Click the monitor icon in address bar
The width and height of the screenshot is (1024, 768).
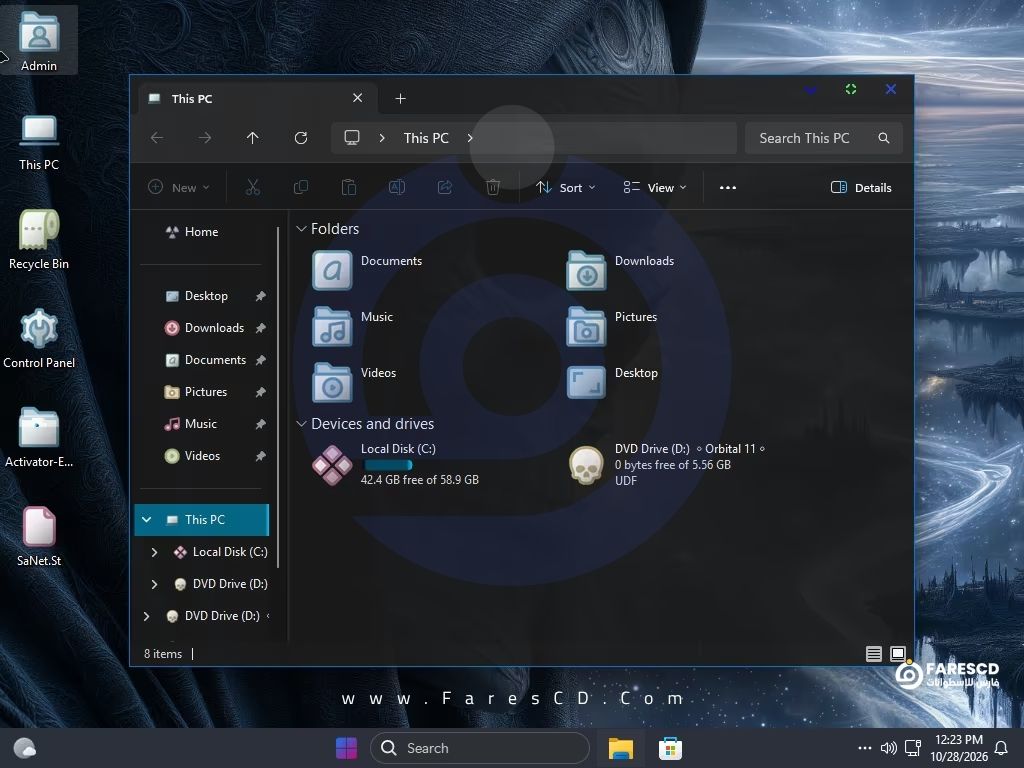(352, 137)
